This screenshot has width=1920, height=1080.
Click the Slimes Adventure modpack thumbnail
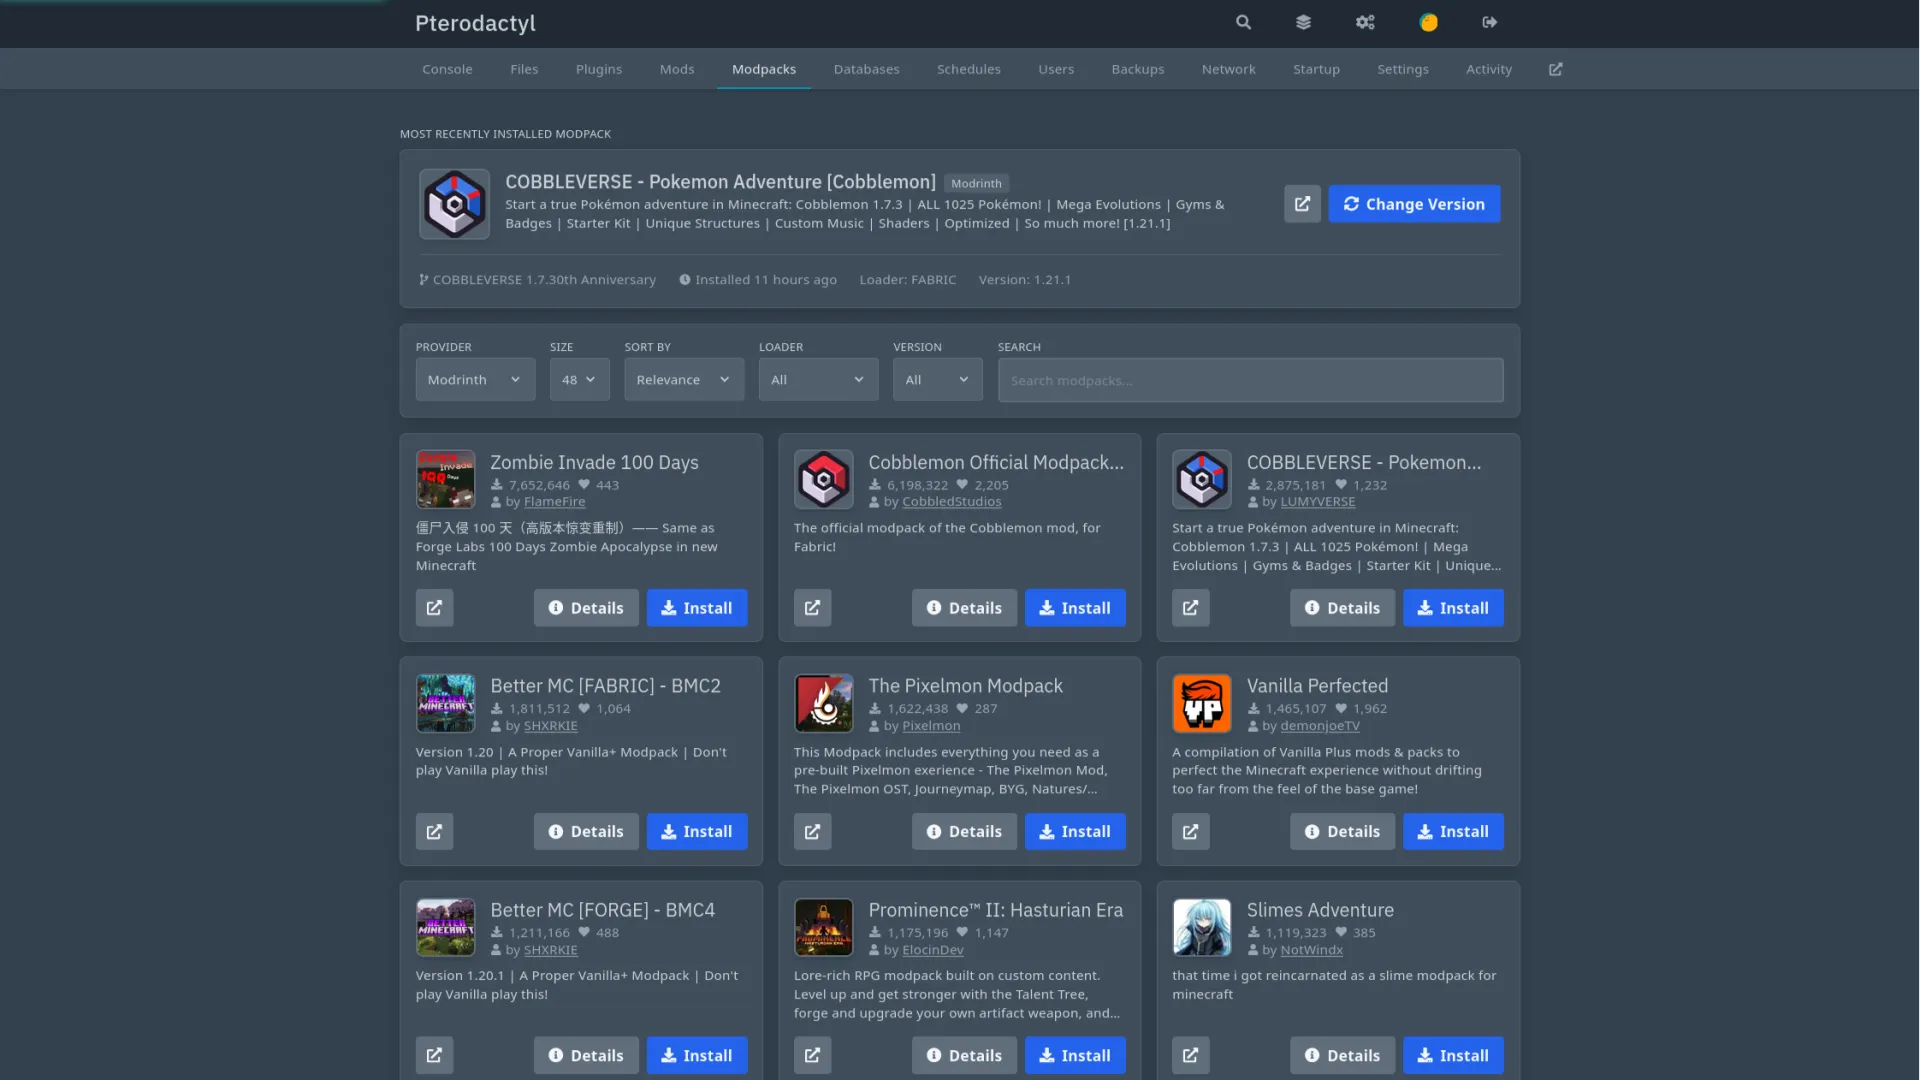(x=1201, y=927)
